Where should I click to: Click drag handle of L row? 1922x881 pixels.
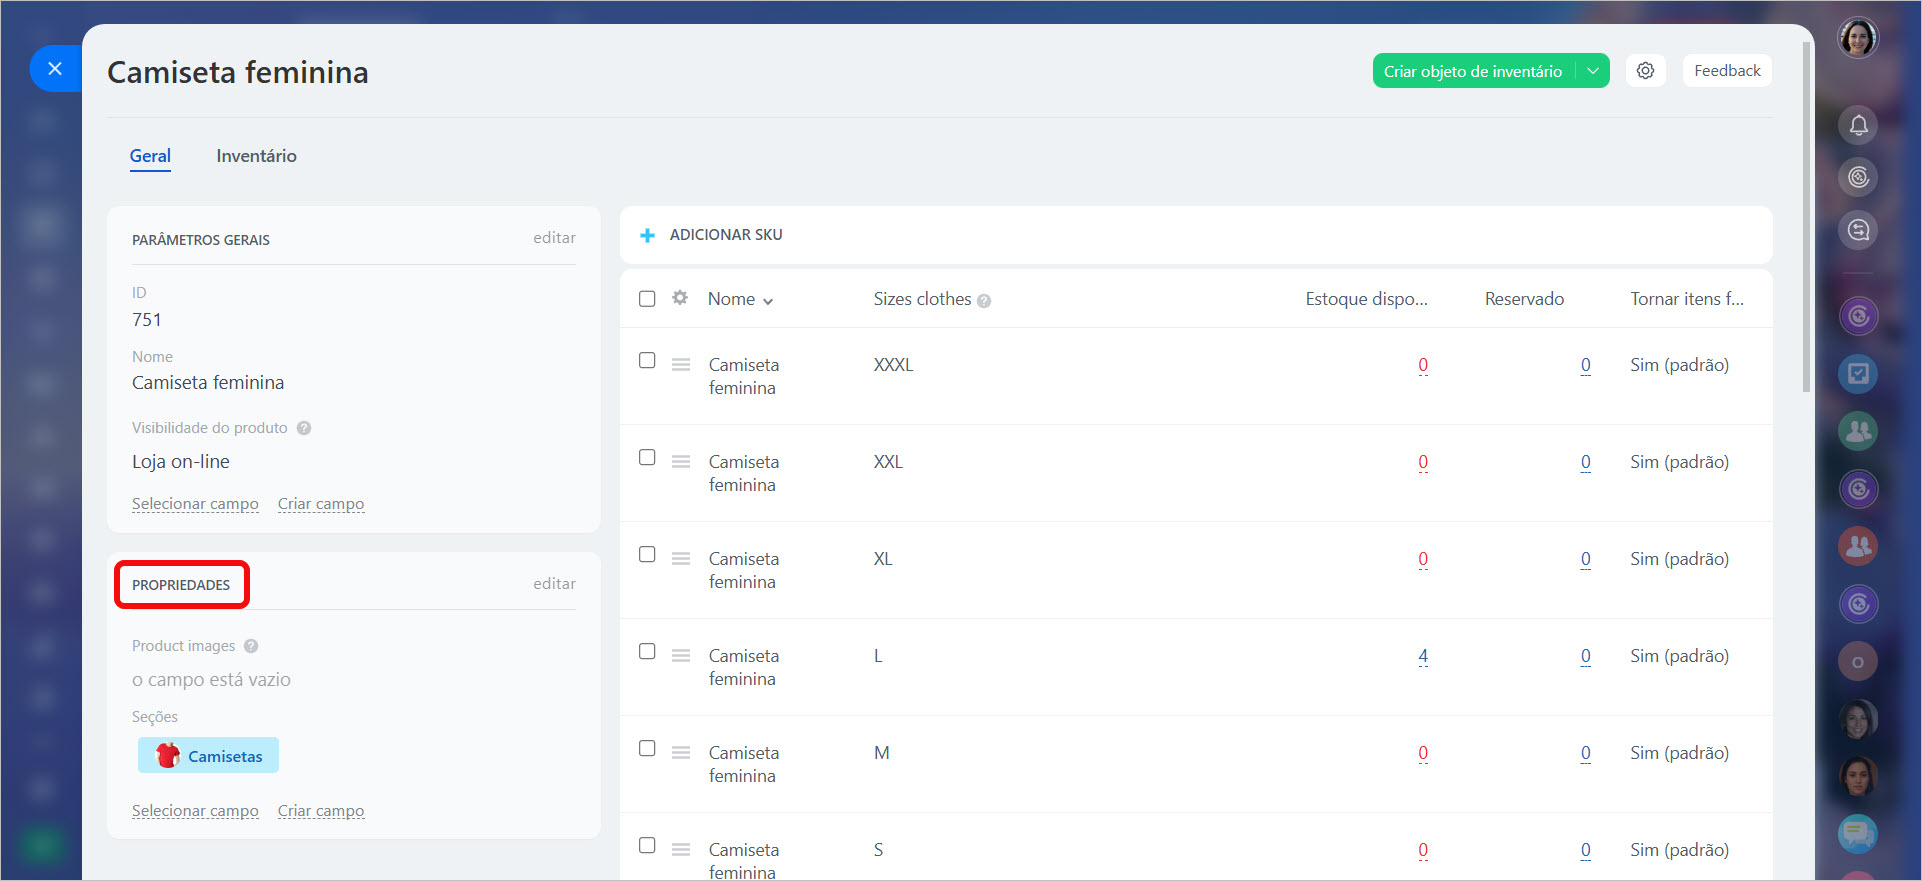(x=681, y=656)
